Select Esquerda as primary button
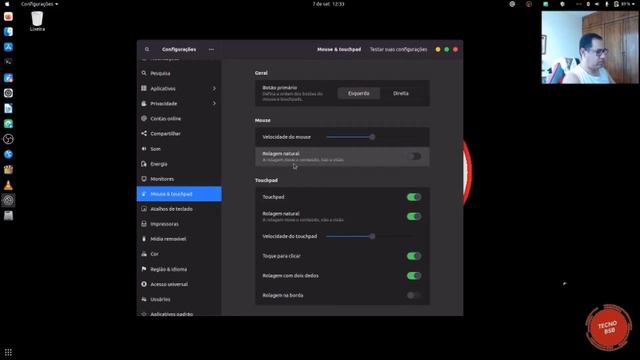This screenshot has height=360, width=640. pos(359,93)
